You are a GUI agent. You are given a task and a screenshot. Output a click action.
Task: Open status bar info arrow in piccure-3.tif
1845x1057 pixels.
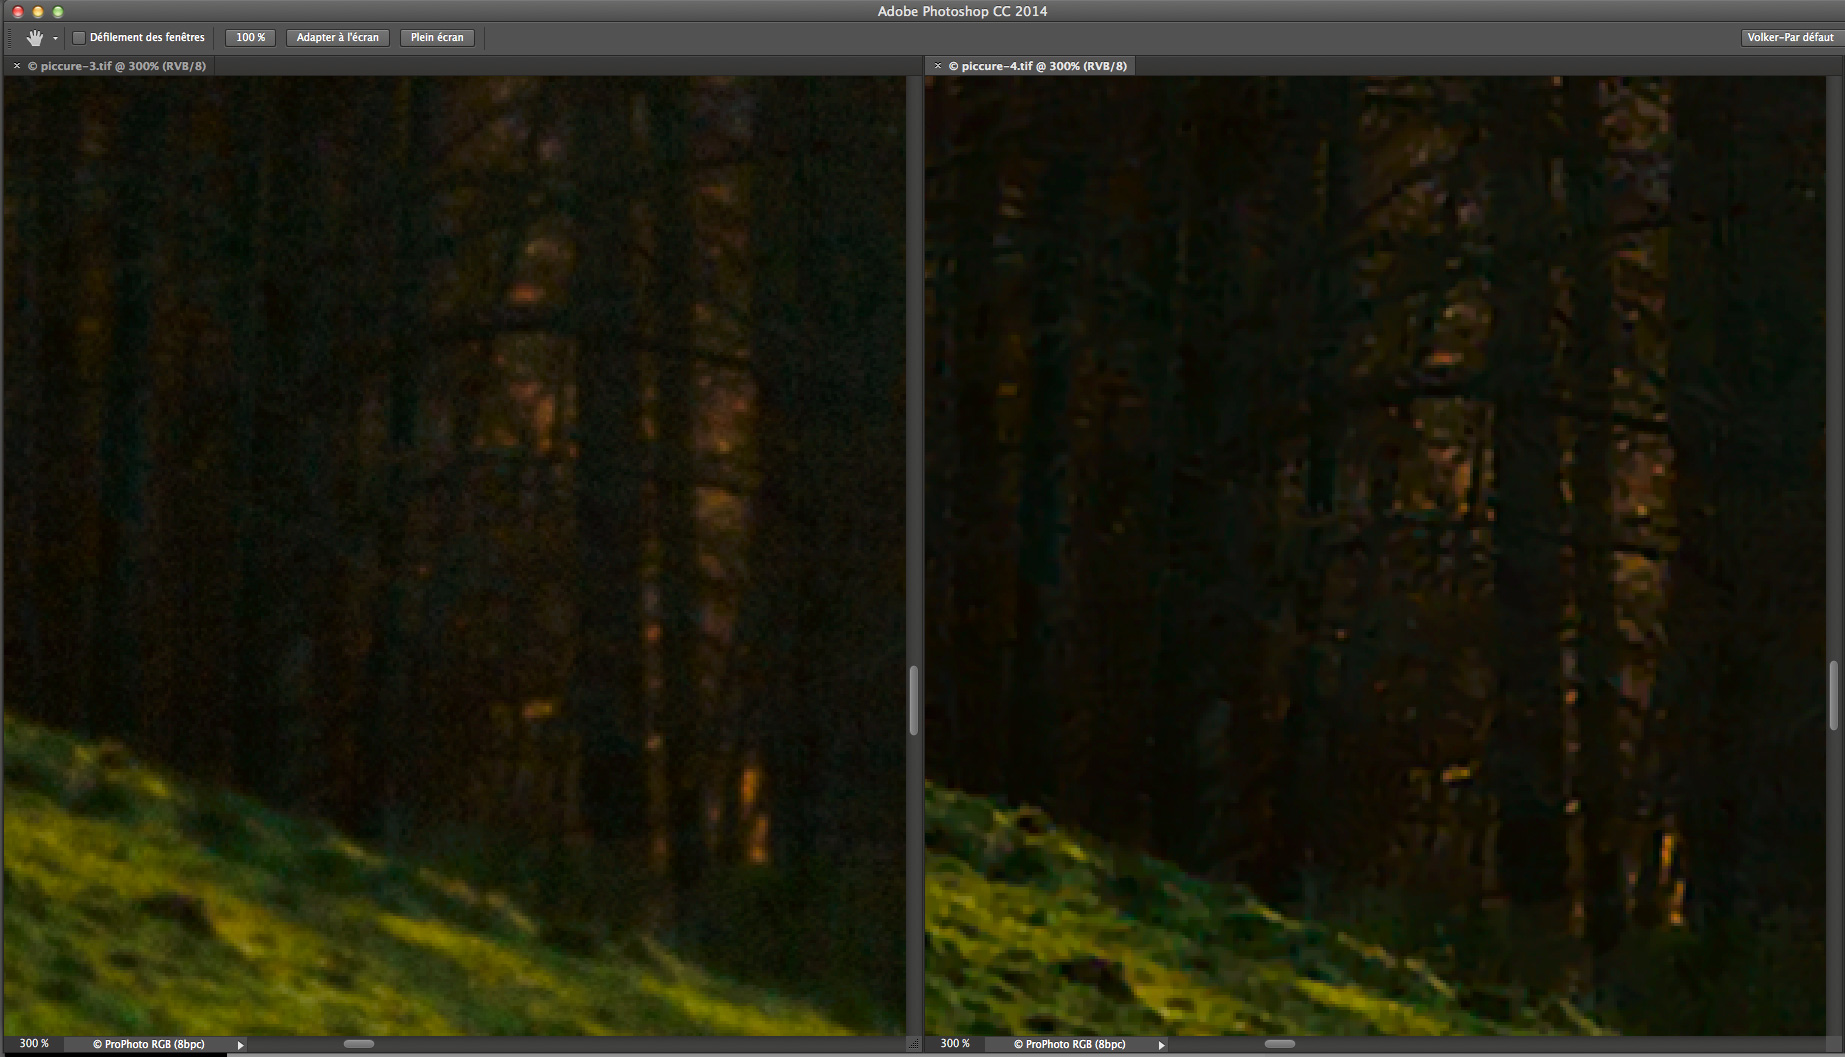(240, 1045)
